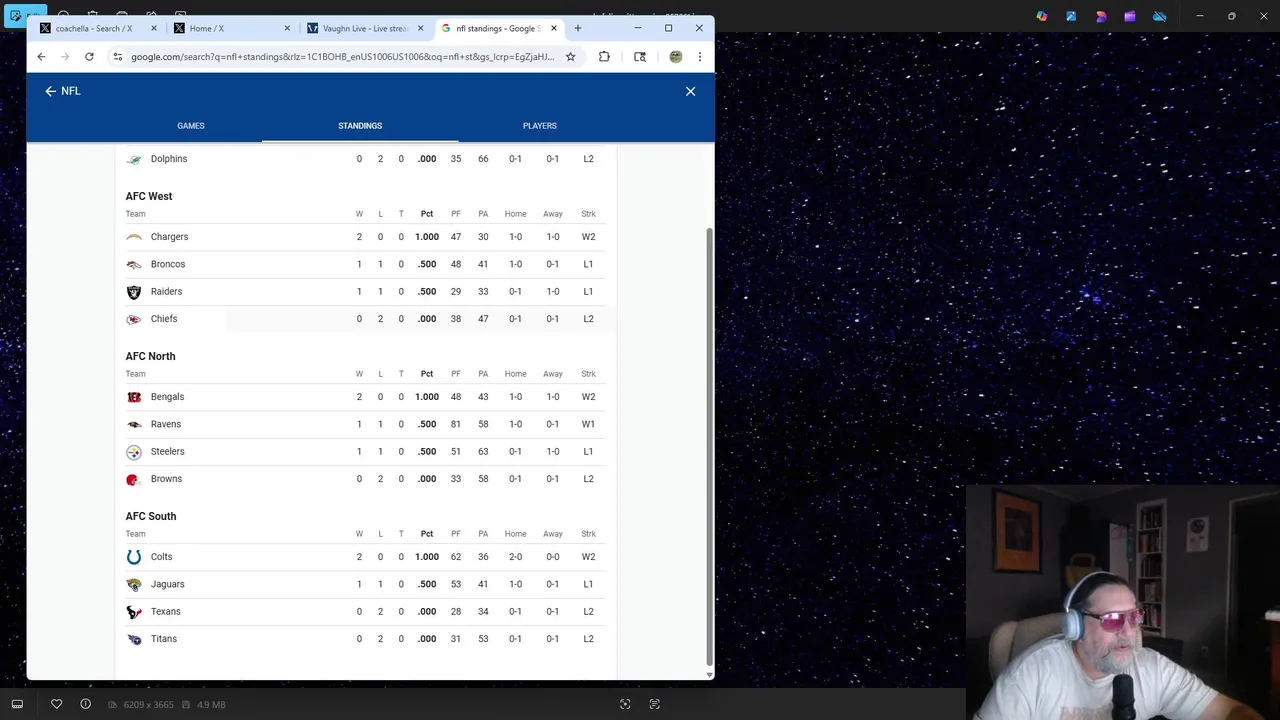
Task: Switch to the GAMES tab
Action: point(191,126)
